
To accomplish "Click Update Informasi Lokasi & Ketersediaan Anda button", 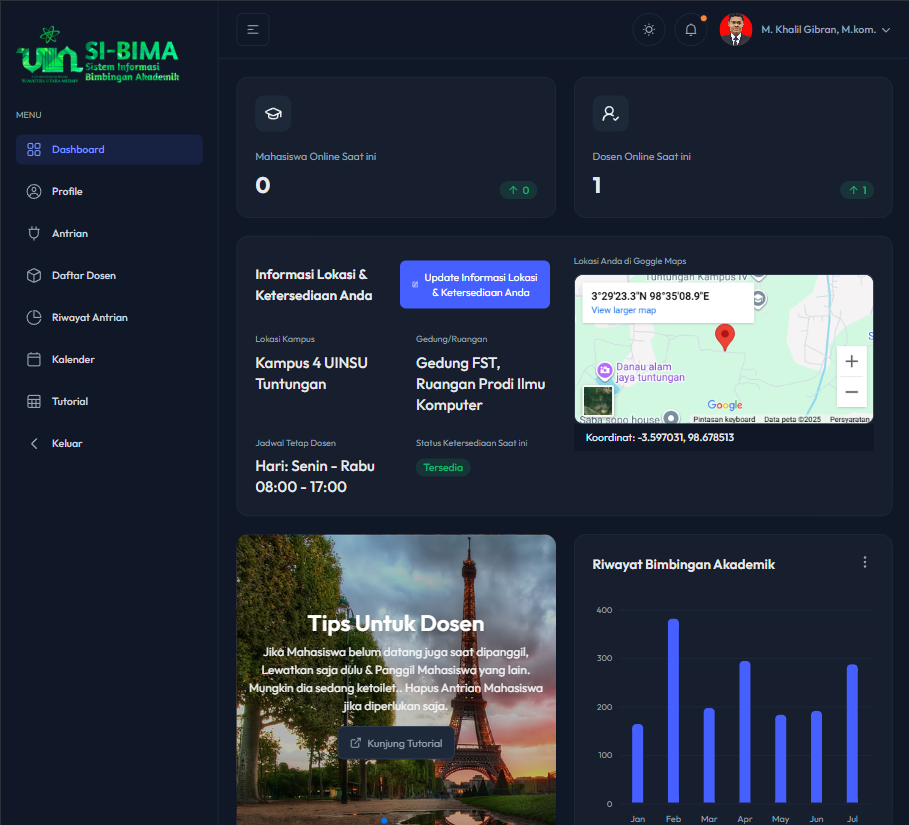I will [475, 285].
